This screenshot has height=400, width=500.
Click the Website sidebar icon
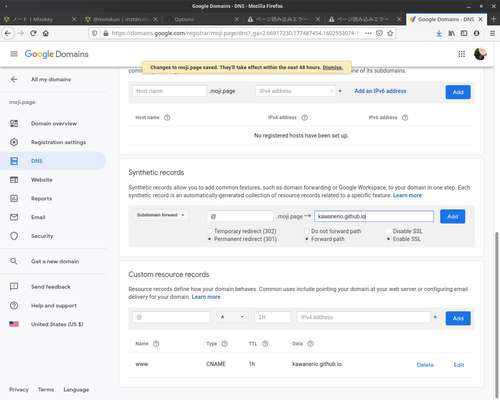click(14, 180)
